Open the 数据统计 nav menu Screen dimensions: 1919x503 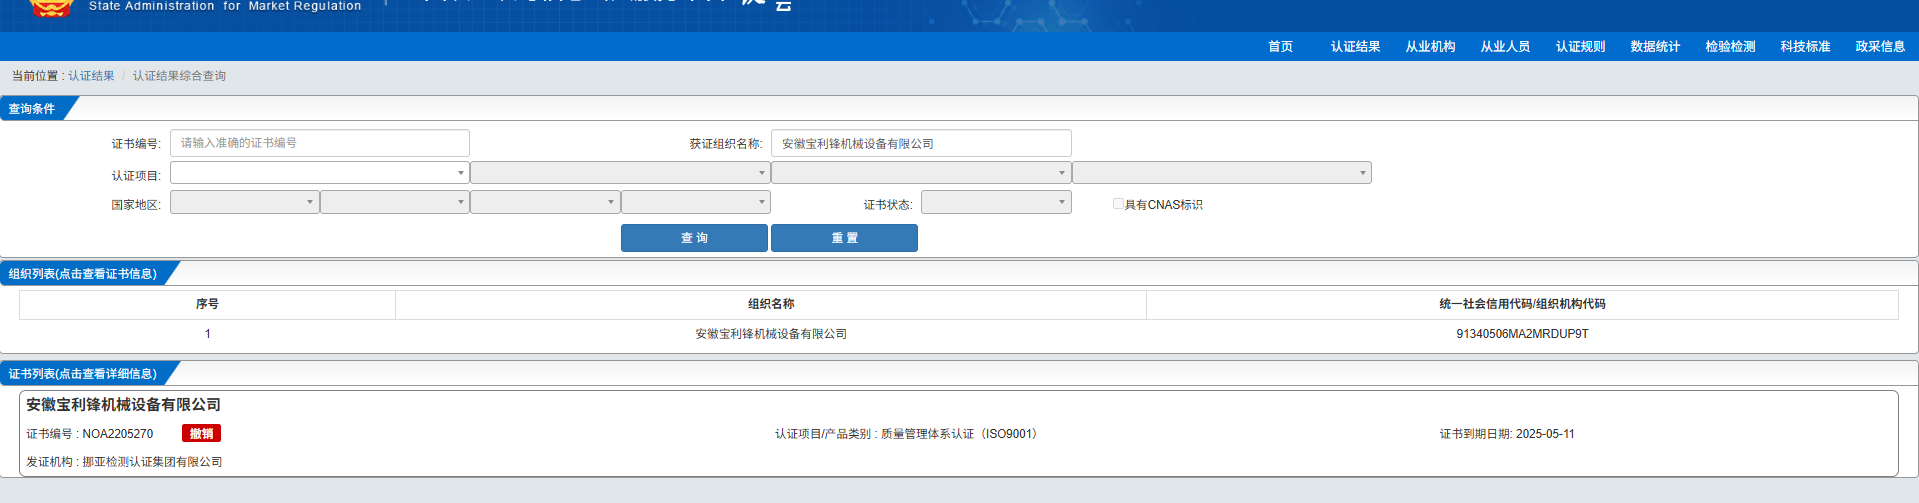pyautogui.click(x=1655, y=47)
